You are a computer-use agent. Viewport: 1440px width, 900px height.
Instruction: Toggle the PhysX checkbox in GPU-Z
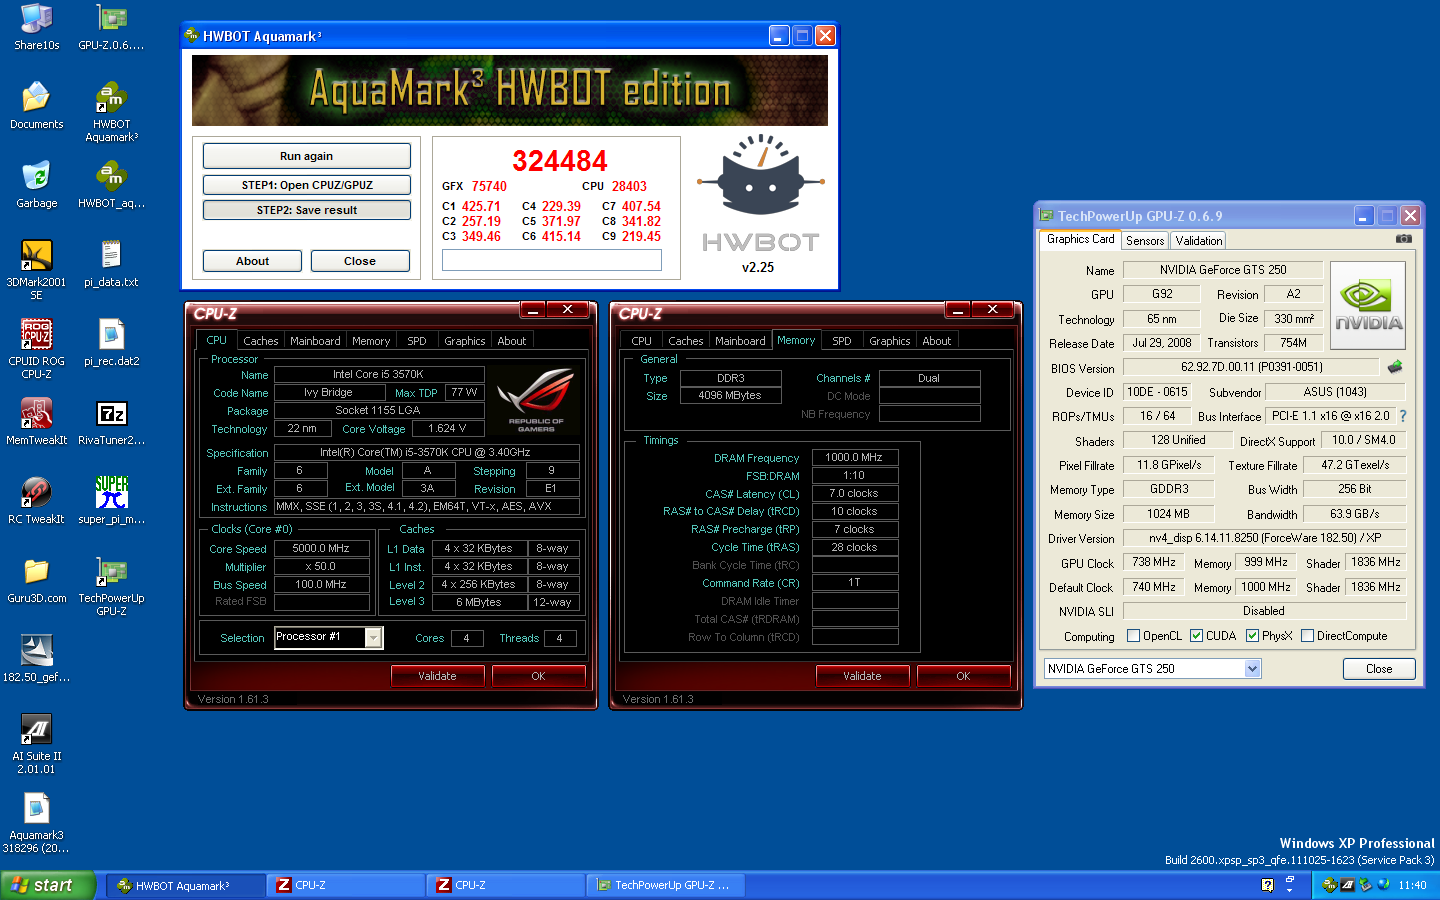pyautogui.click(x=1252, y=636)
